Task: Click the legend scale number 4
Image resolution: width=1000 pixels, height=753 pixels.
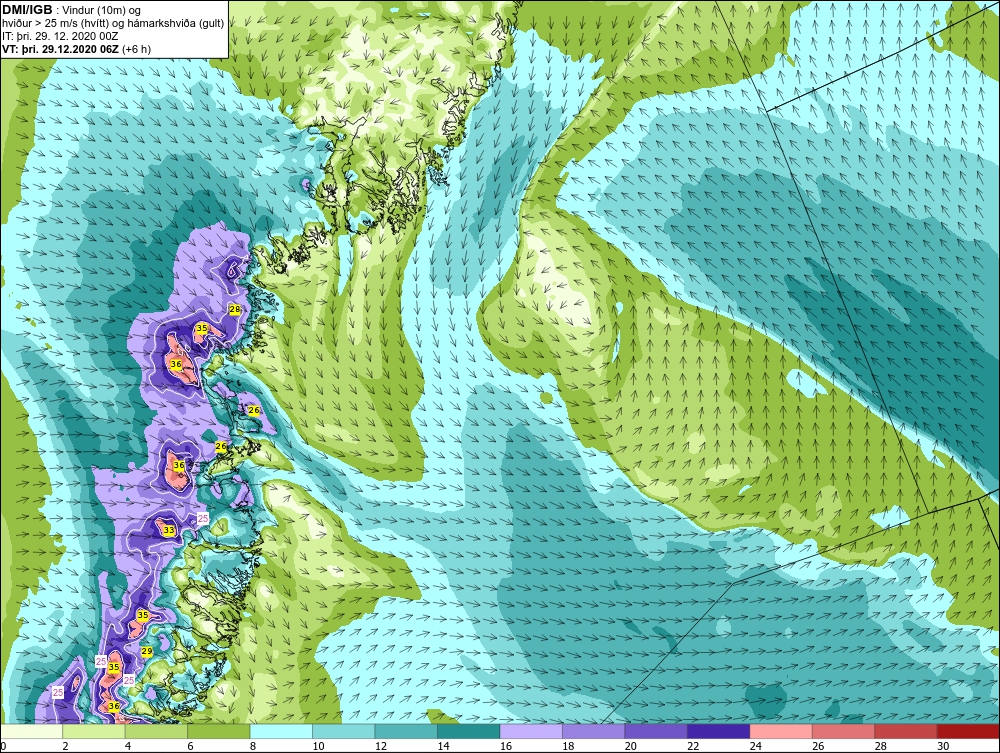Action: 128,746
